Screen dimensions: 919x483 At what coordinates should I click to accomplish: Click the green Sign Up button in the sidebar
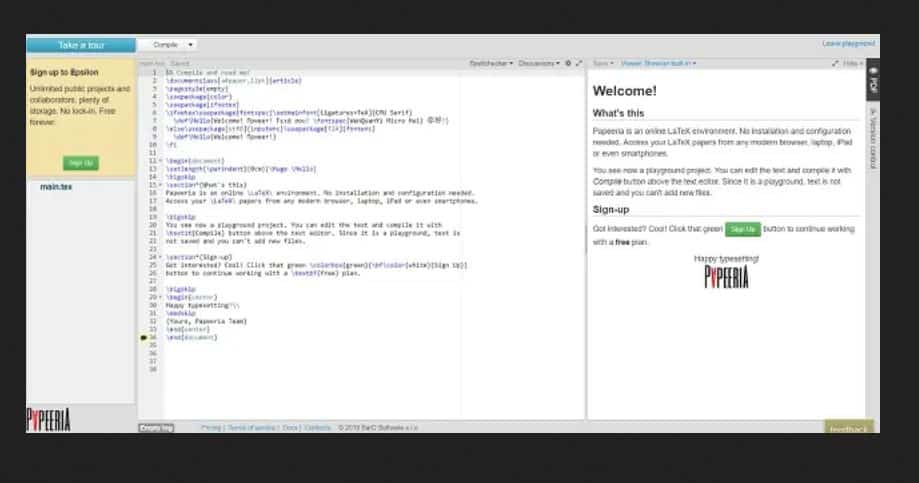pos(81,163)
